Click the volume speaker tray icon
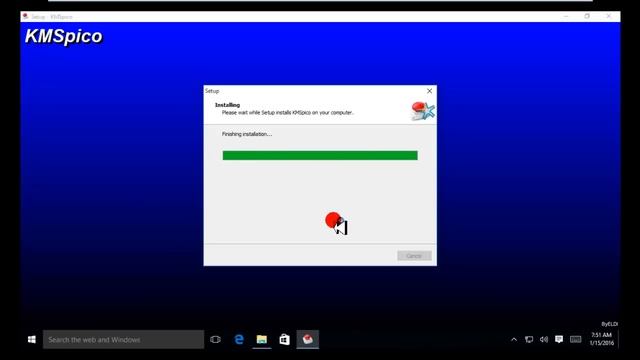Image resolution: width=640 pixels, height=360 pixels. click(544, 340)
